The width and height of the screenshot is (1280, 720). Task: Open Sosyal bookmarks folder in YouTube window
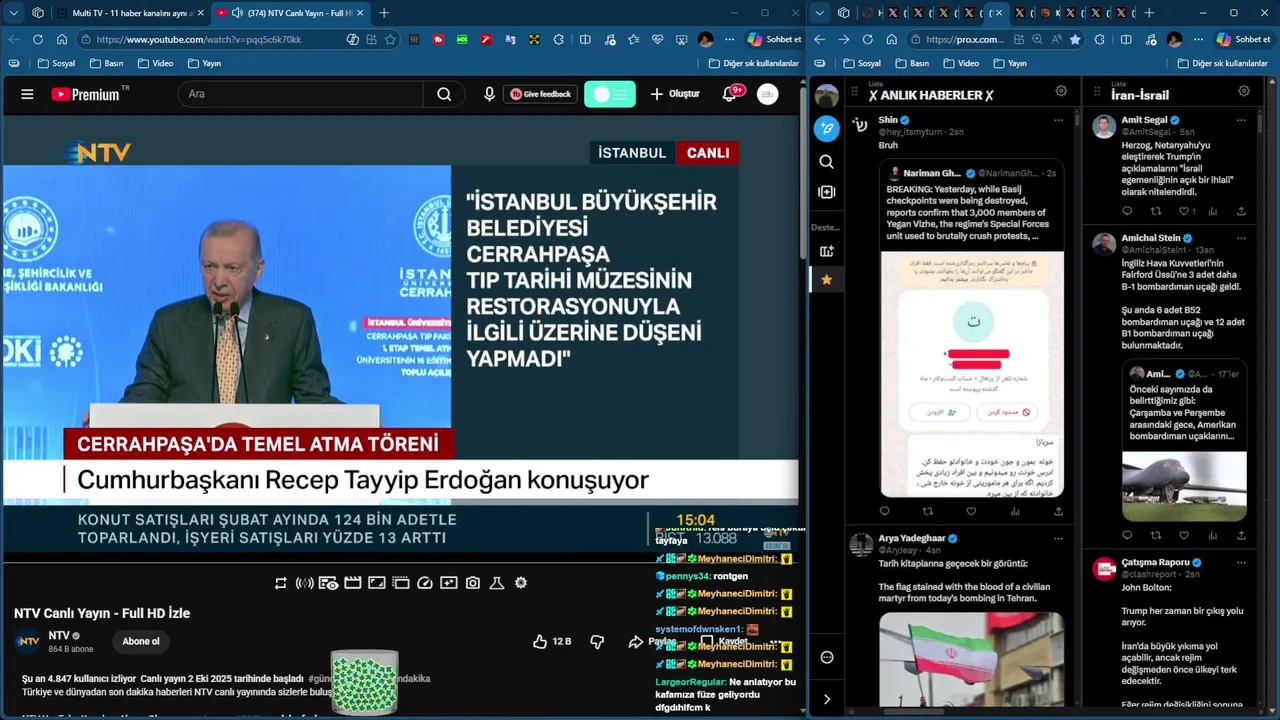coord(56,63)
